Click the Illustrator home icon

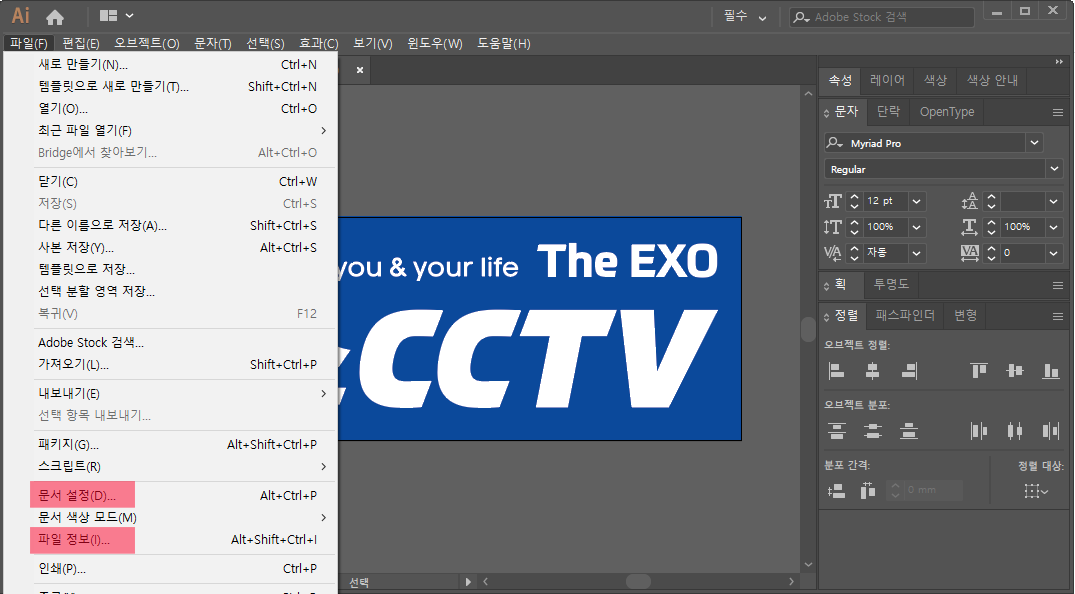[55, 16]
